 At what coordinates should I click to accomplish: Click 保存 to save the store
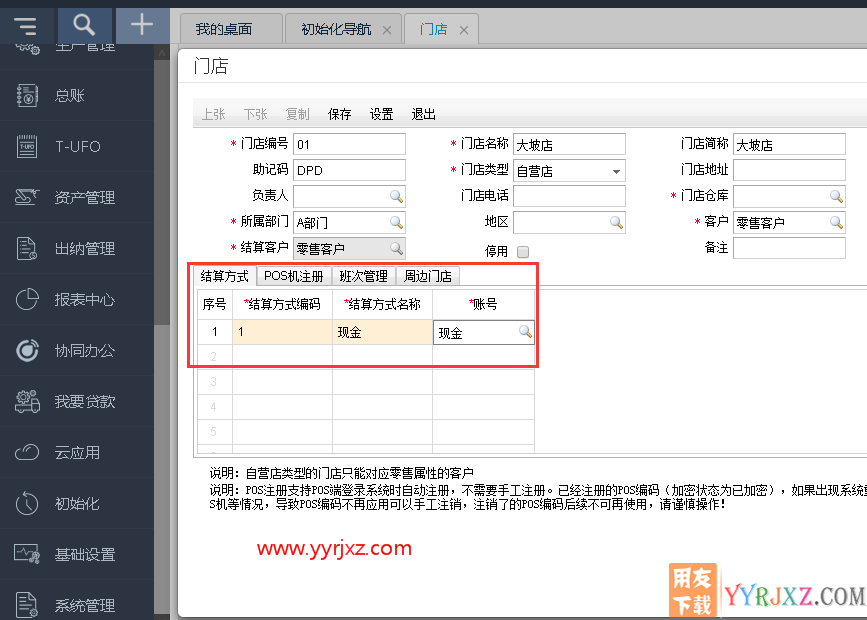[340, 114]
